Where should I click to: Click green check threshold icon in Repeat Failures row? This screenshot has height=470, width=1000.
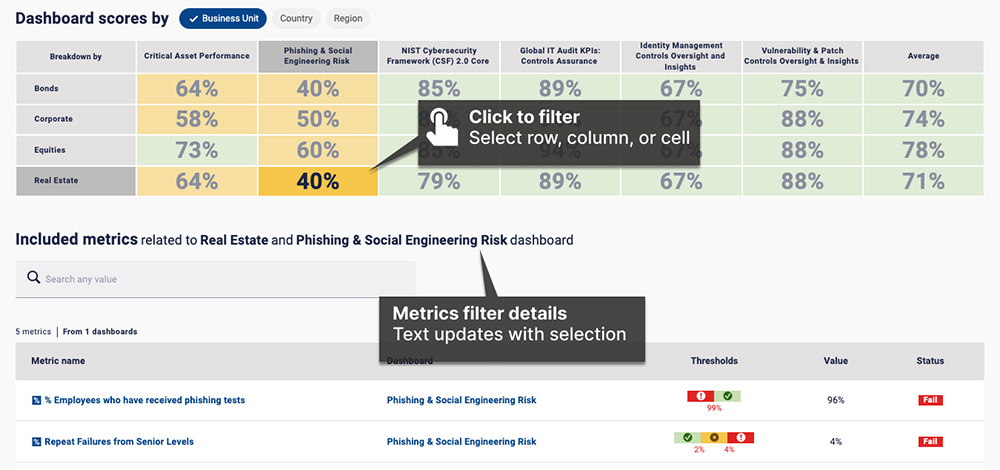click(686, 437)
